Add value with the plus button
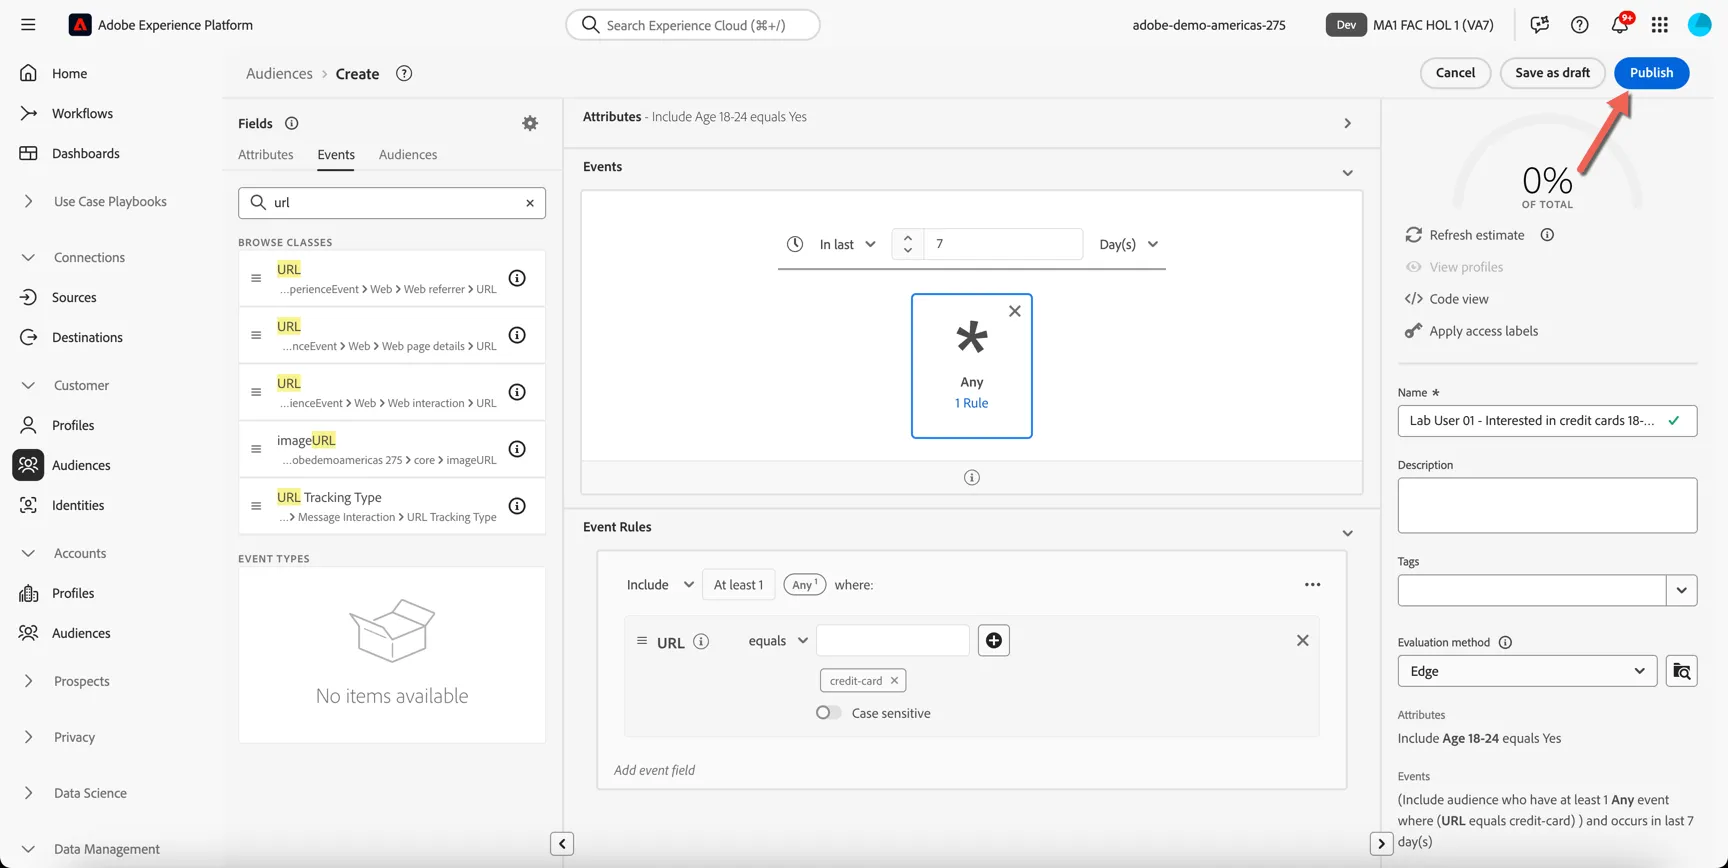Image resolution: width=1728 pixels, height=868 pixels. click(994, 640)
